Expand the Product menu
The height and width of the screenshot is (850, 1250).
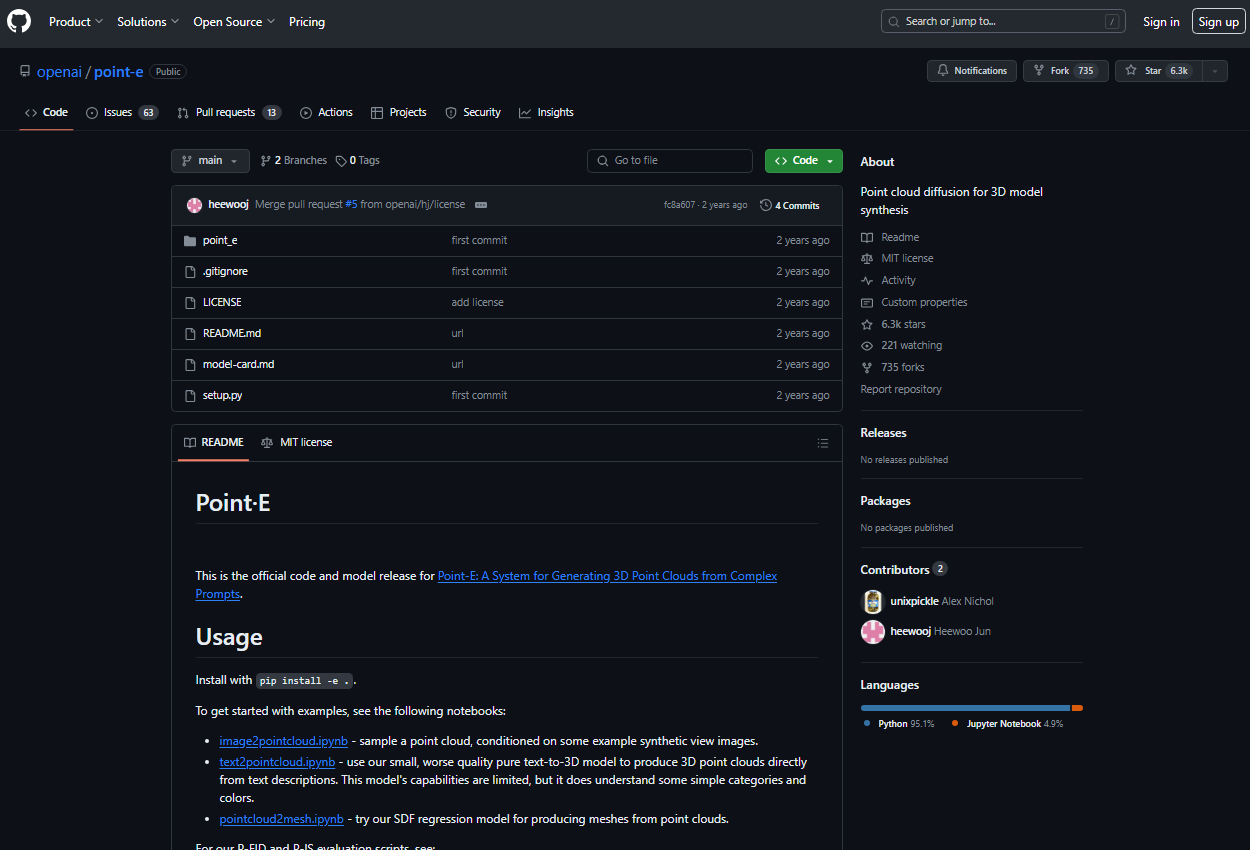(x=76, y=21)
